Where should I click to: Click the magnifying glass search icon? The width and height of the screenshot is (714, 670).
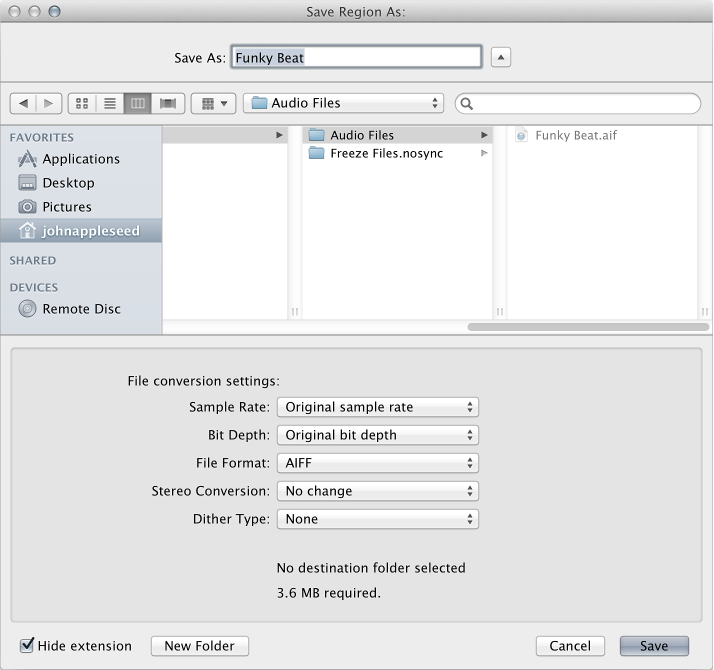pos(466,104)
